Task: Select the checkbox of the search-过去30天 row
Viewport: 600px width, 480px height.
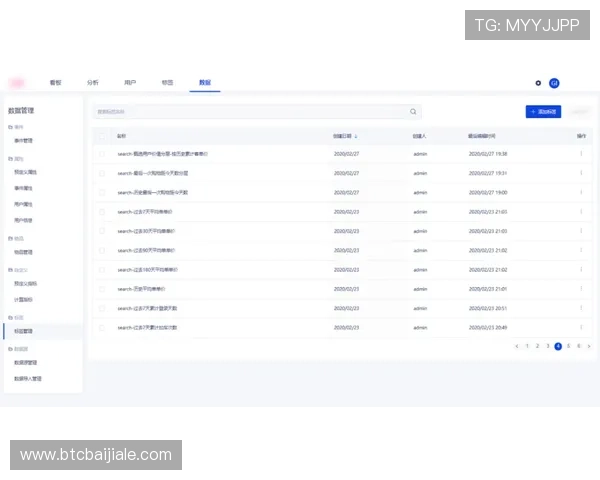Action: tap(102, 231)
